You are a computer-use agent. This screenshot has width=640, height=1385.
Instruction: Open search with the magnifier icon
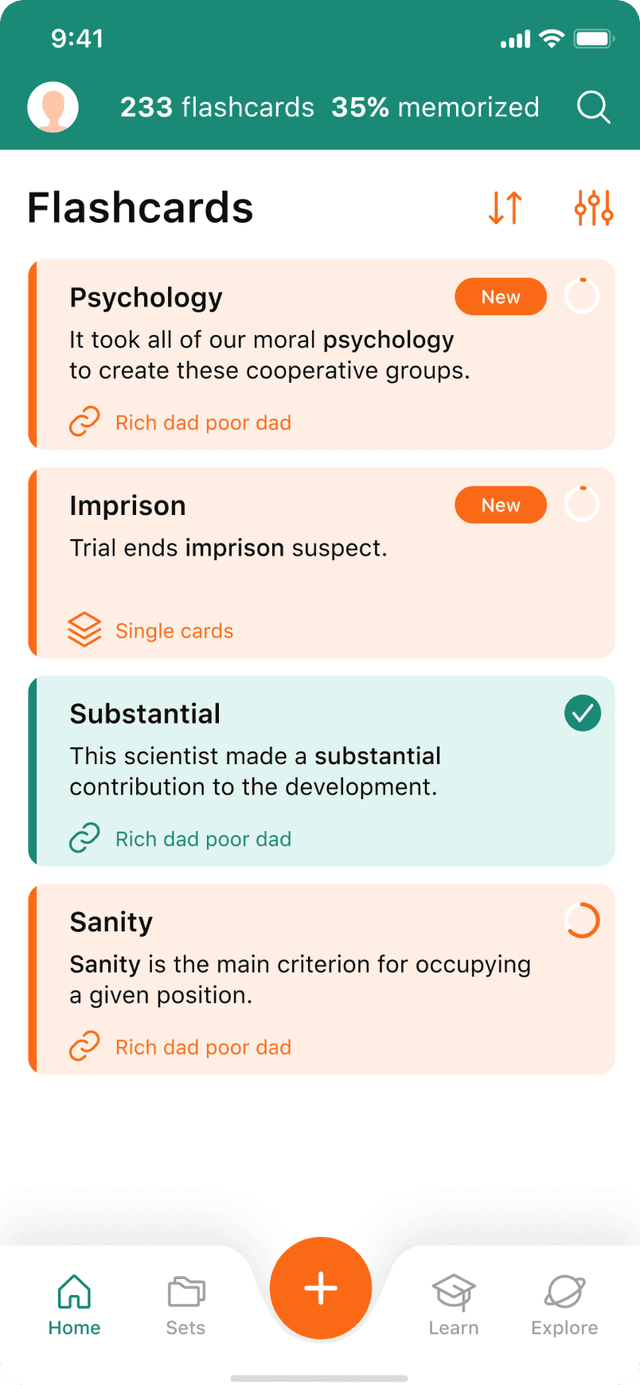pos(593,107)
